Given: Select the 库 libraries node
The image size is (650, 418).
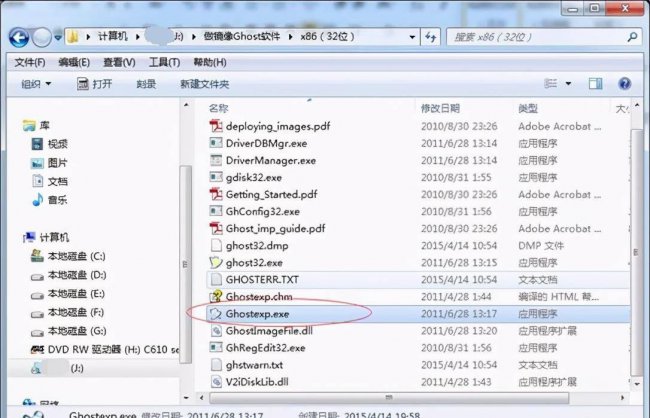Looking at the screenshot, I should tap(36, 125).
